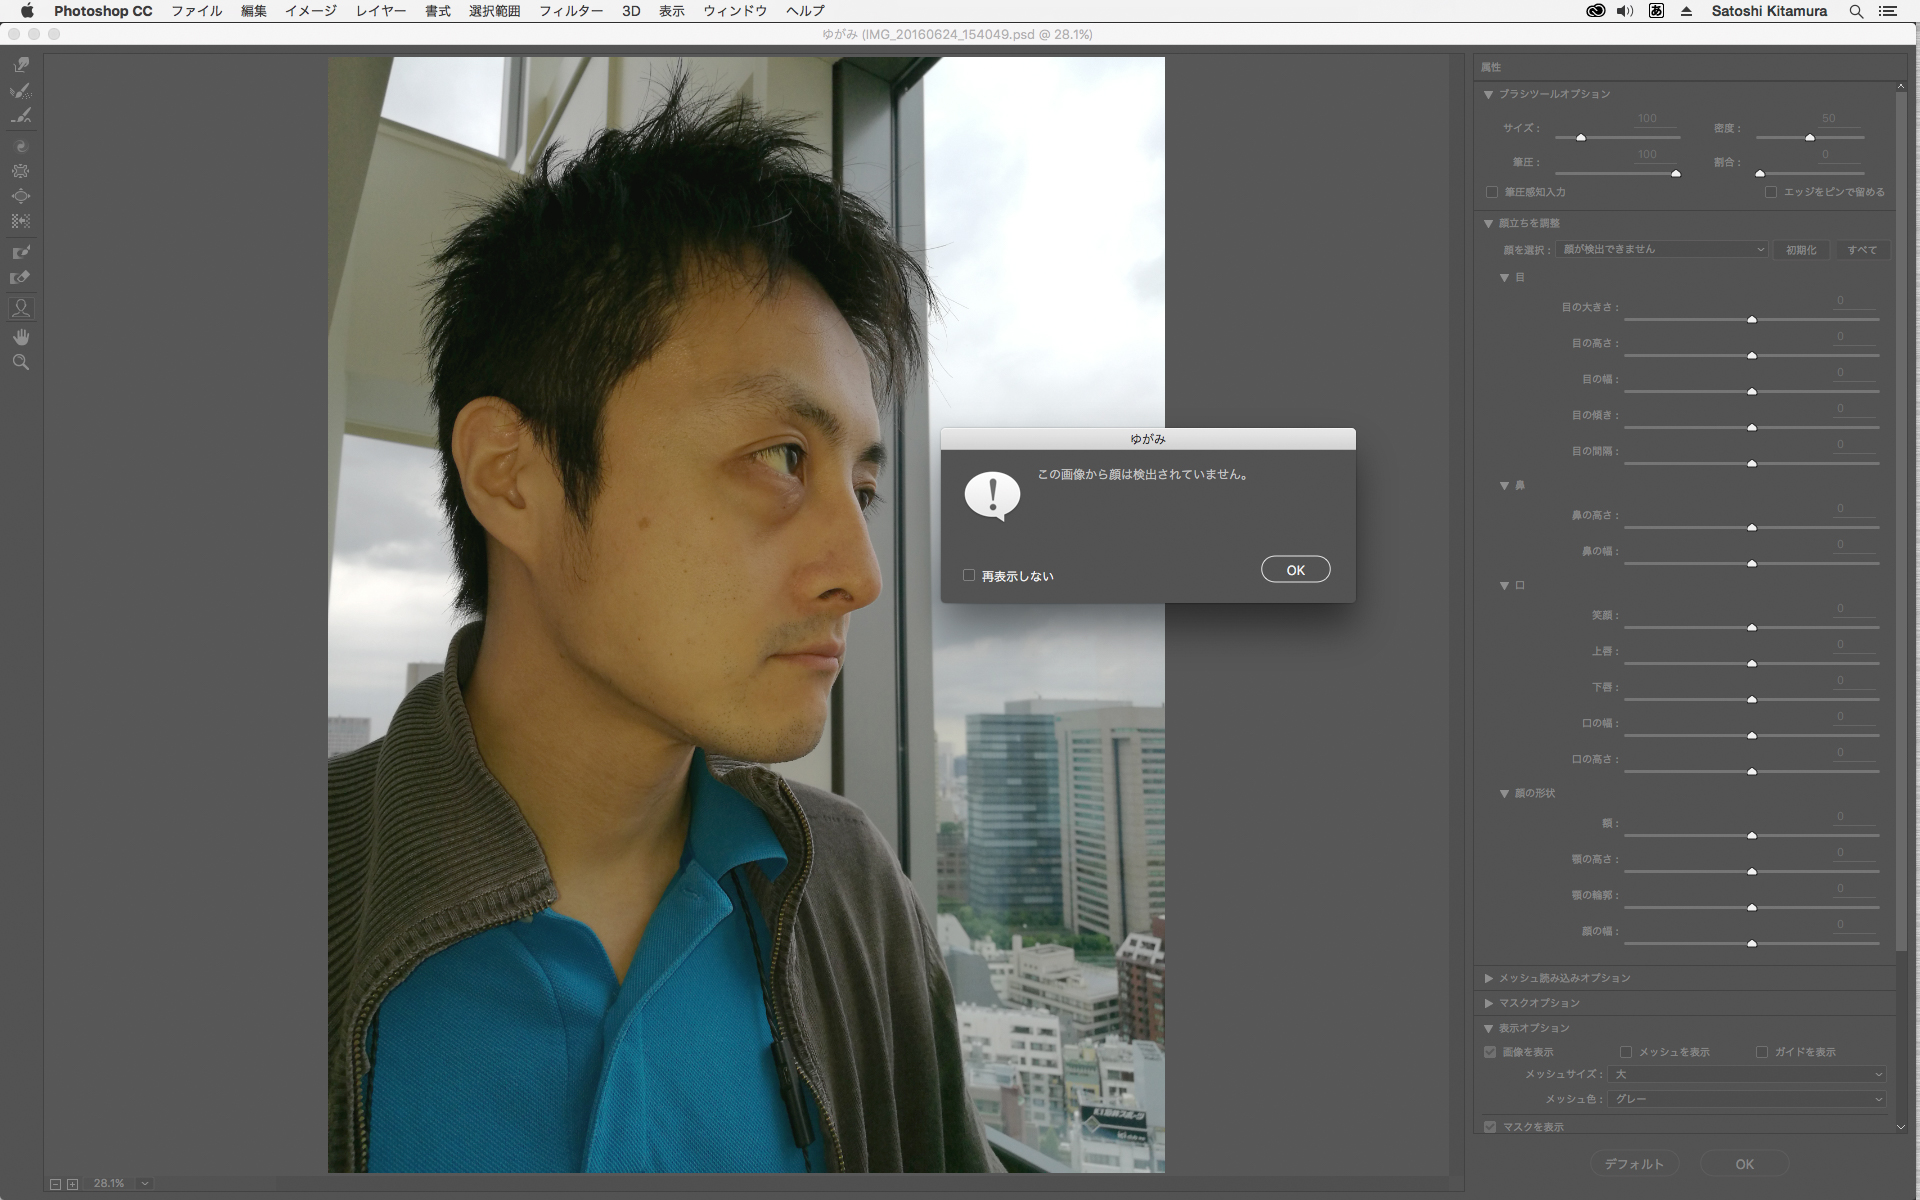
Task: Toggle ガイドを表示 checkbox
Action: click(1762, 1052)
